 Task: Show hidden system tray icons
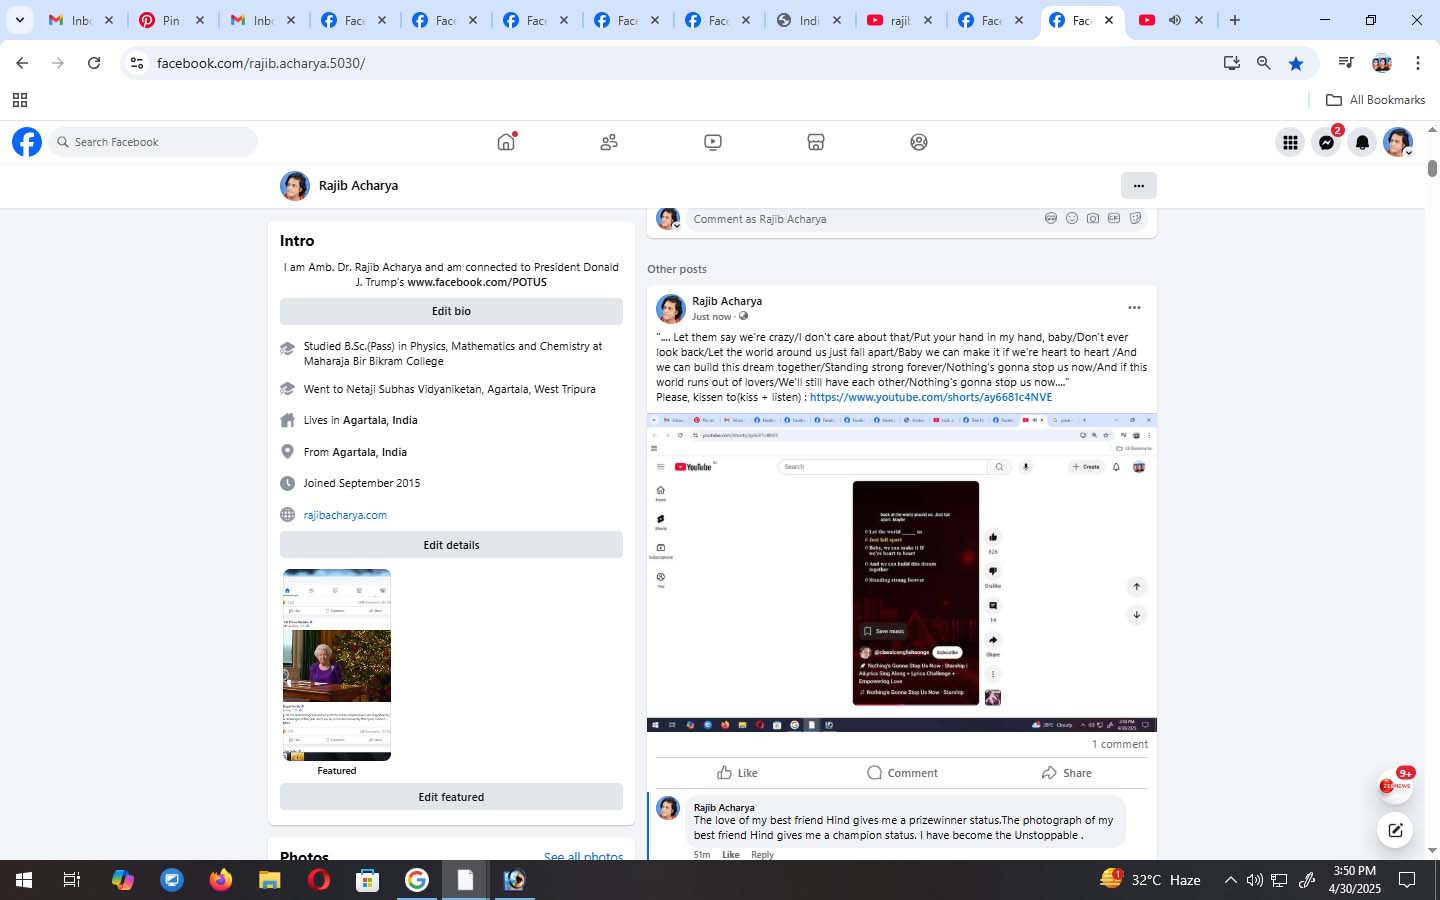1230,880
